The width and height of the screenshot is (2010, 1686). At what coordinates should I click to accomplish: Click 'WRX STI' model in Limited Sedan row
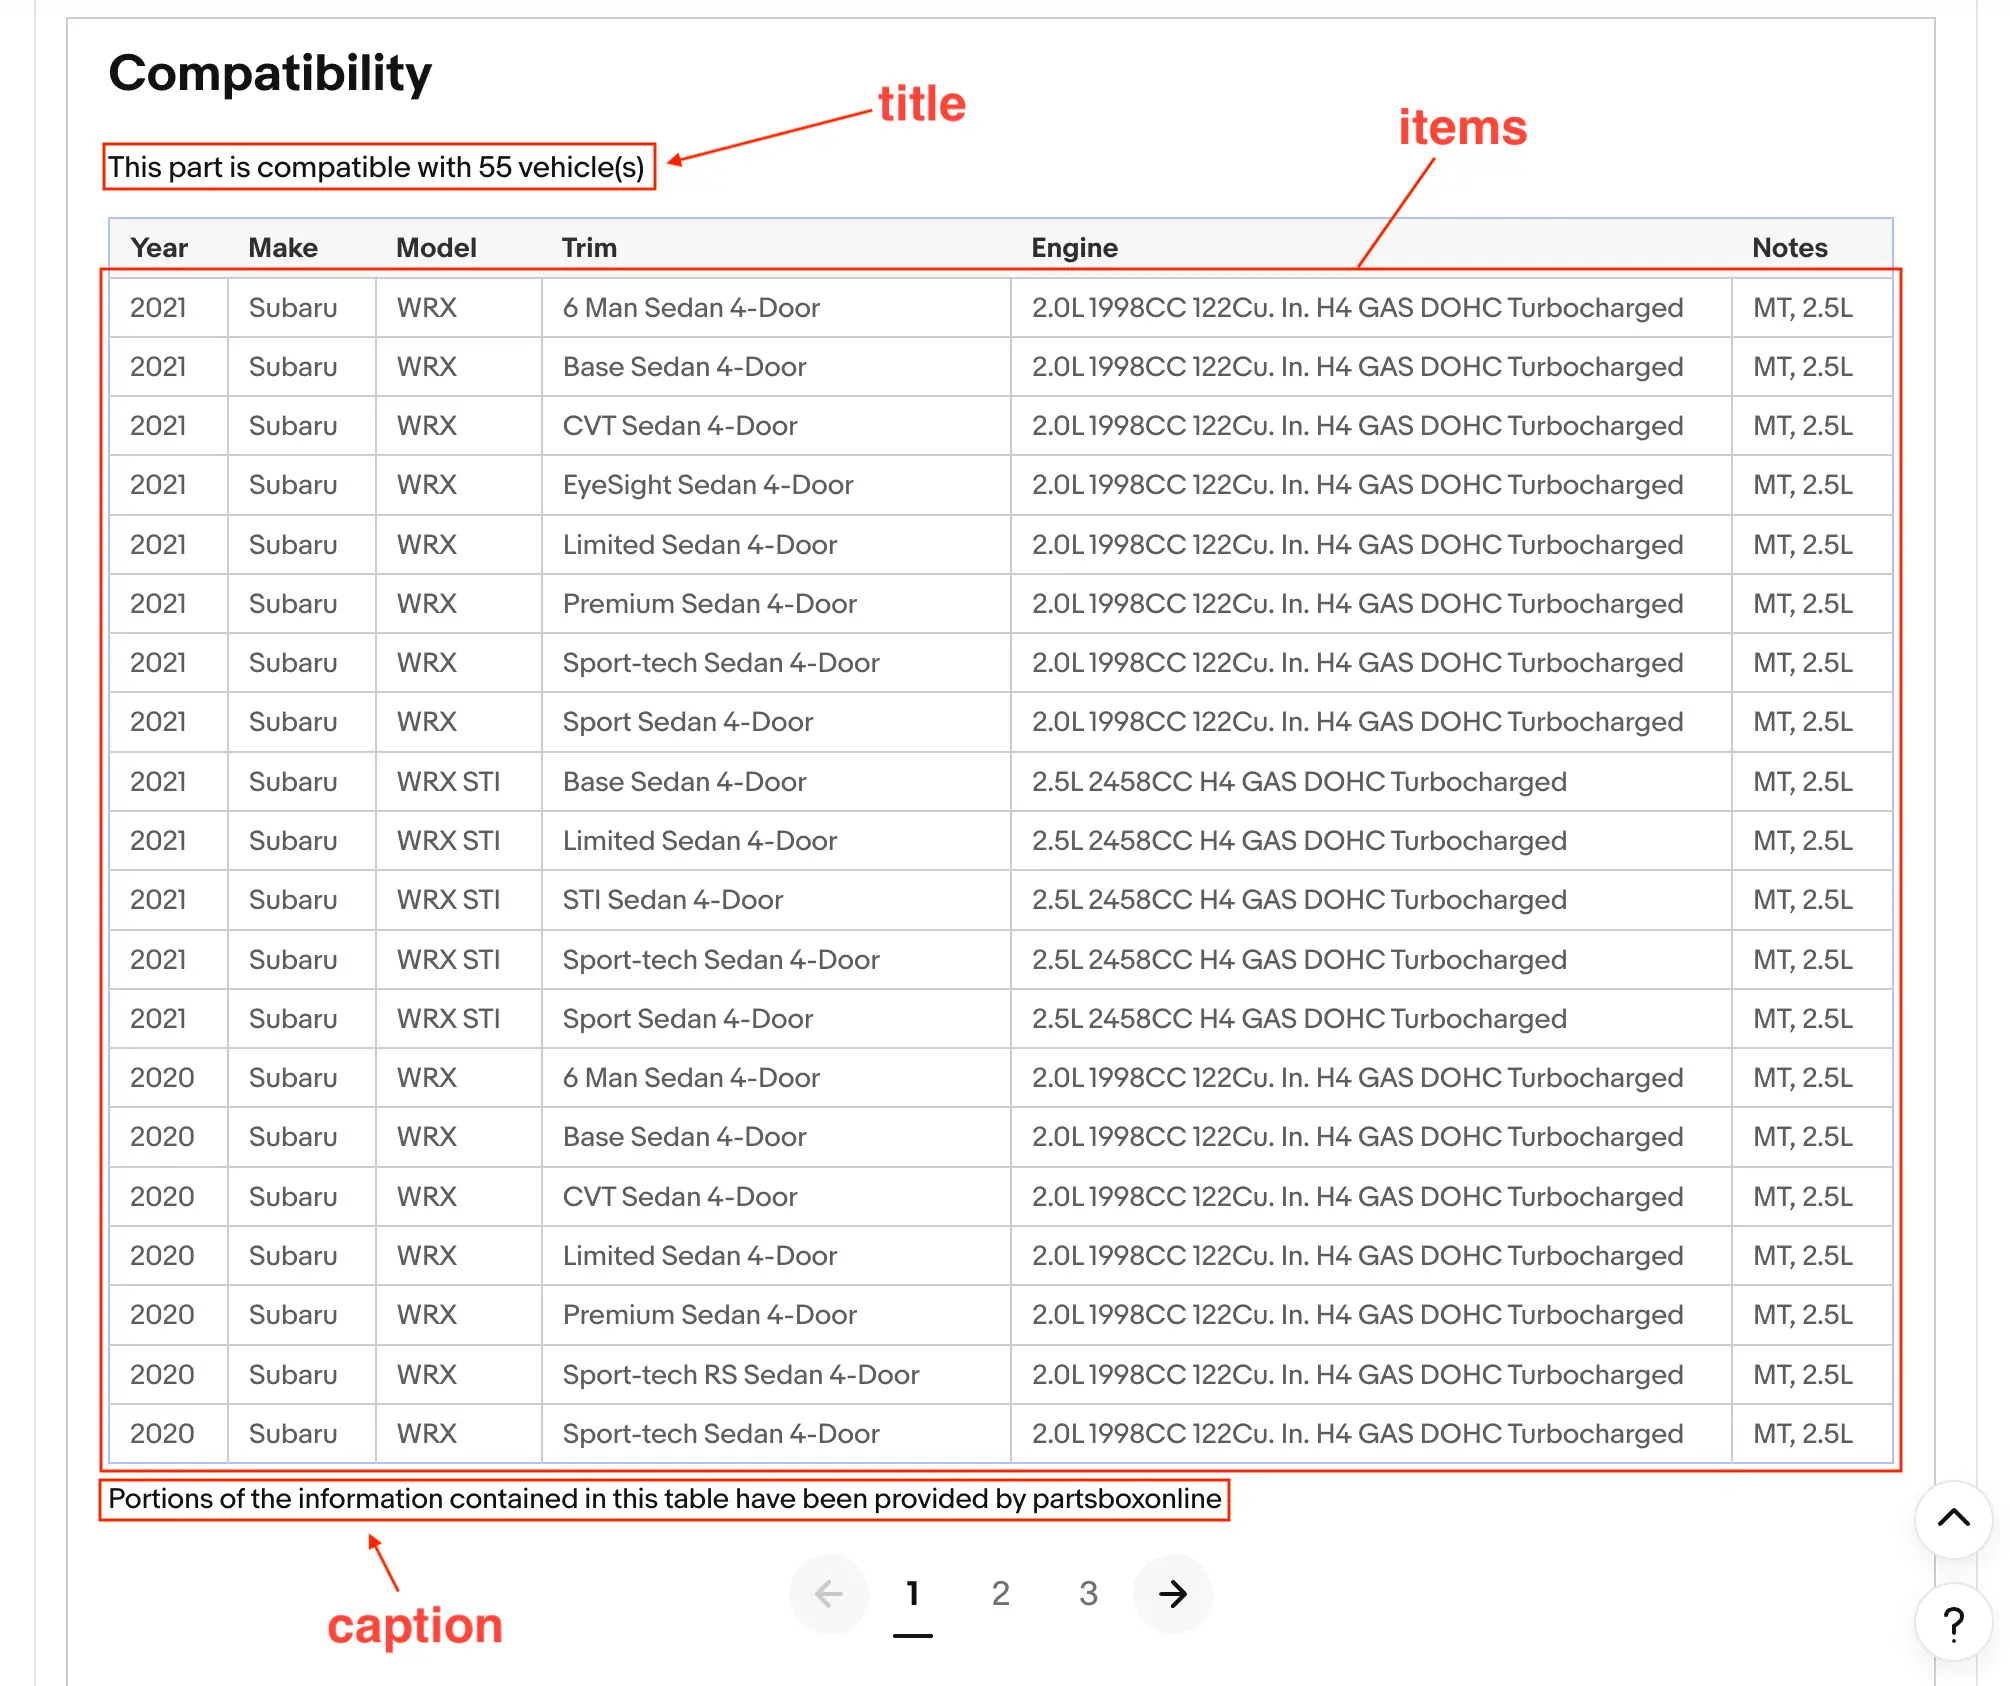(x=459, y=841)
